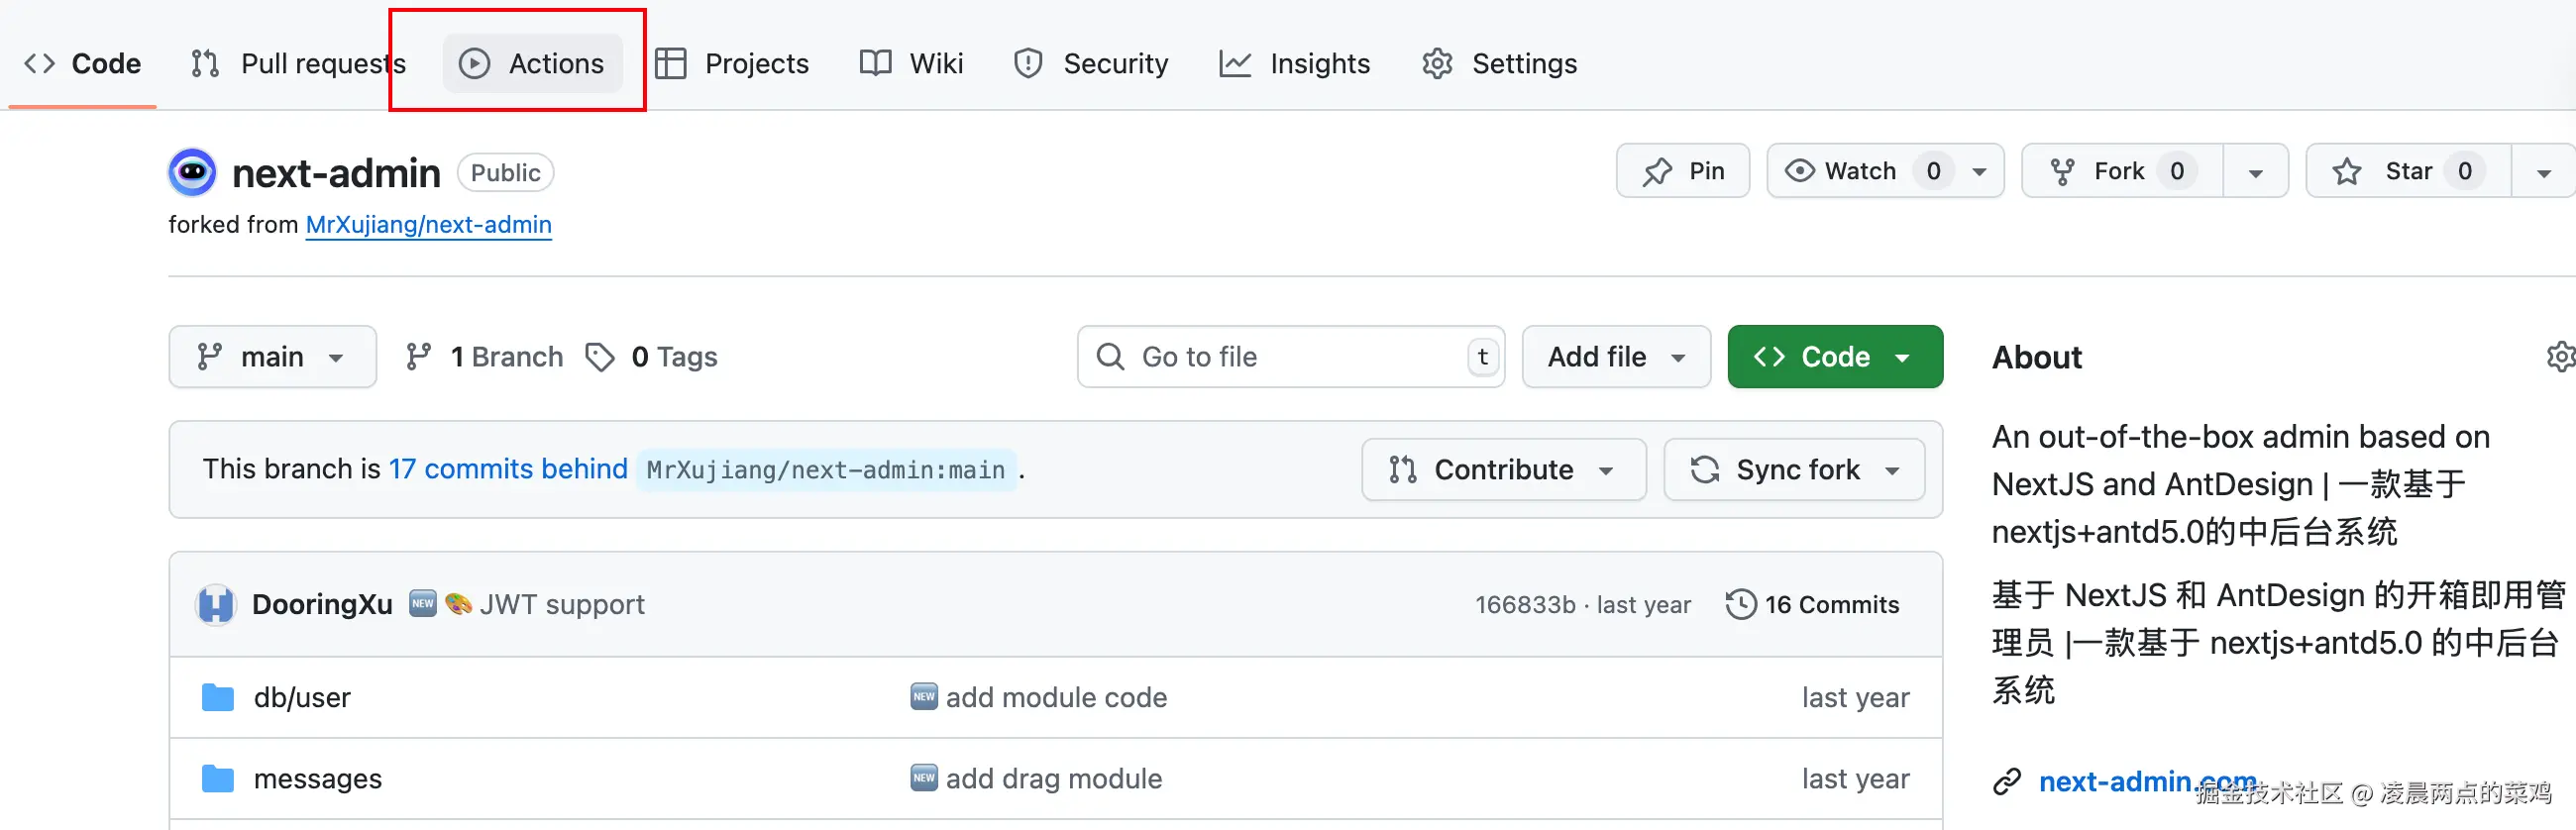The image size is (2576, 830).
Task: Open the MrXujiang/next-admin upstream link
Action: click(x=429, y=224)
